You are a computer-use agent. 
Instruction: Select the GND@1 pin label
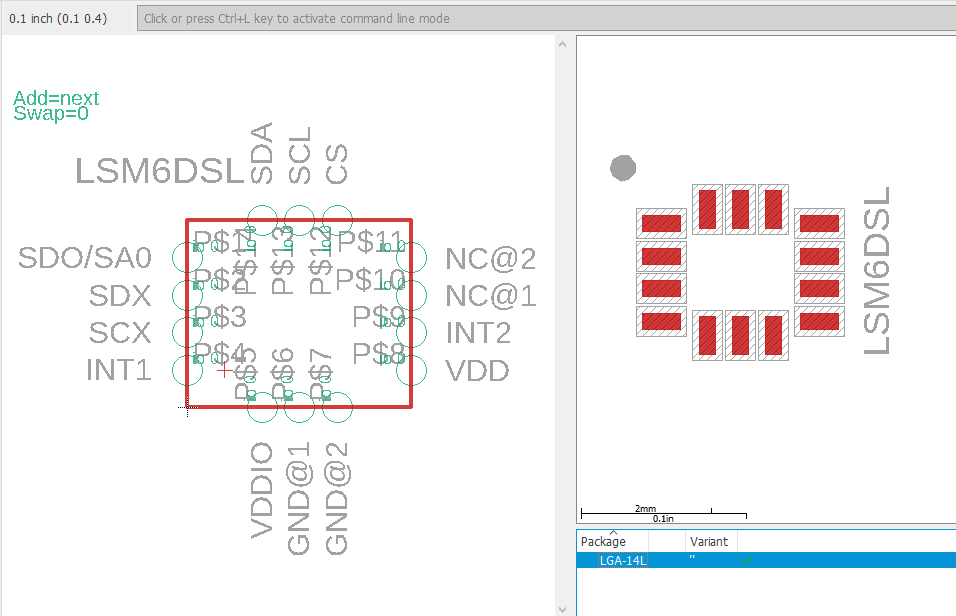click(x=299, y=499)
